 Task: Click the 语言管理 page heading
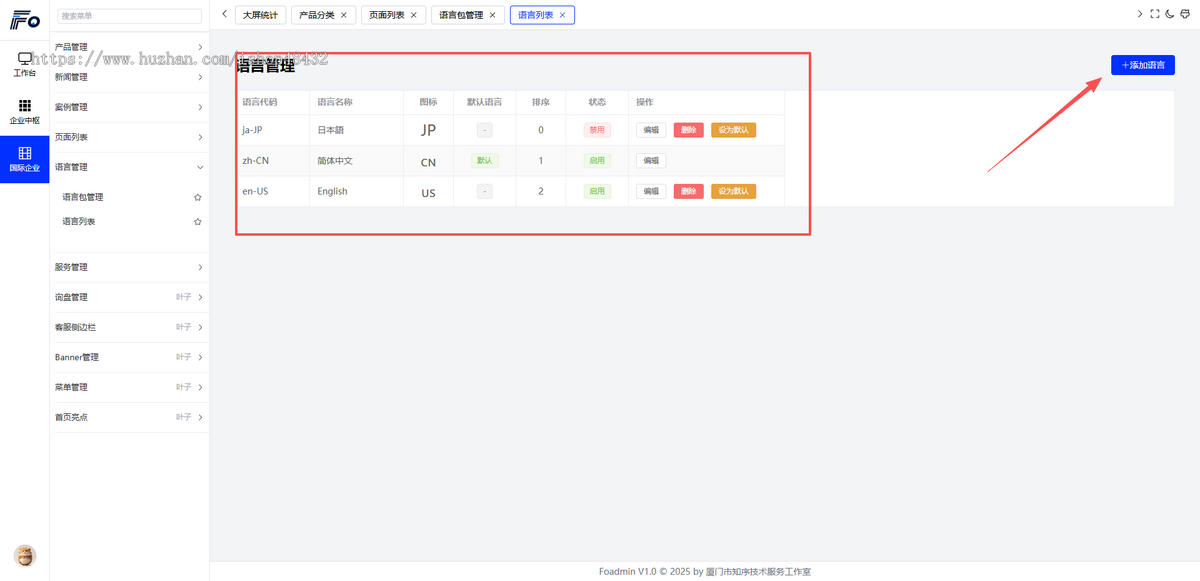pos(266,66)
